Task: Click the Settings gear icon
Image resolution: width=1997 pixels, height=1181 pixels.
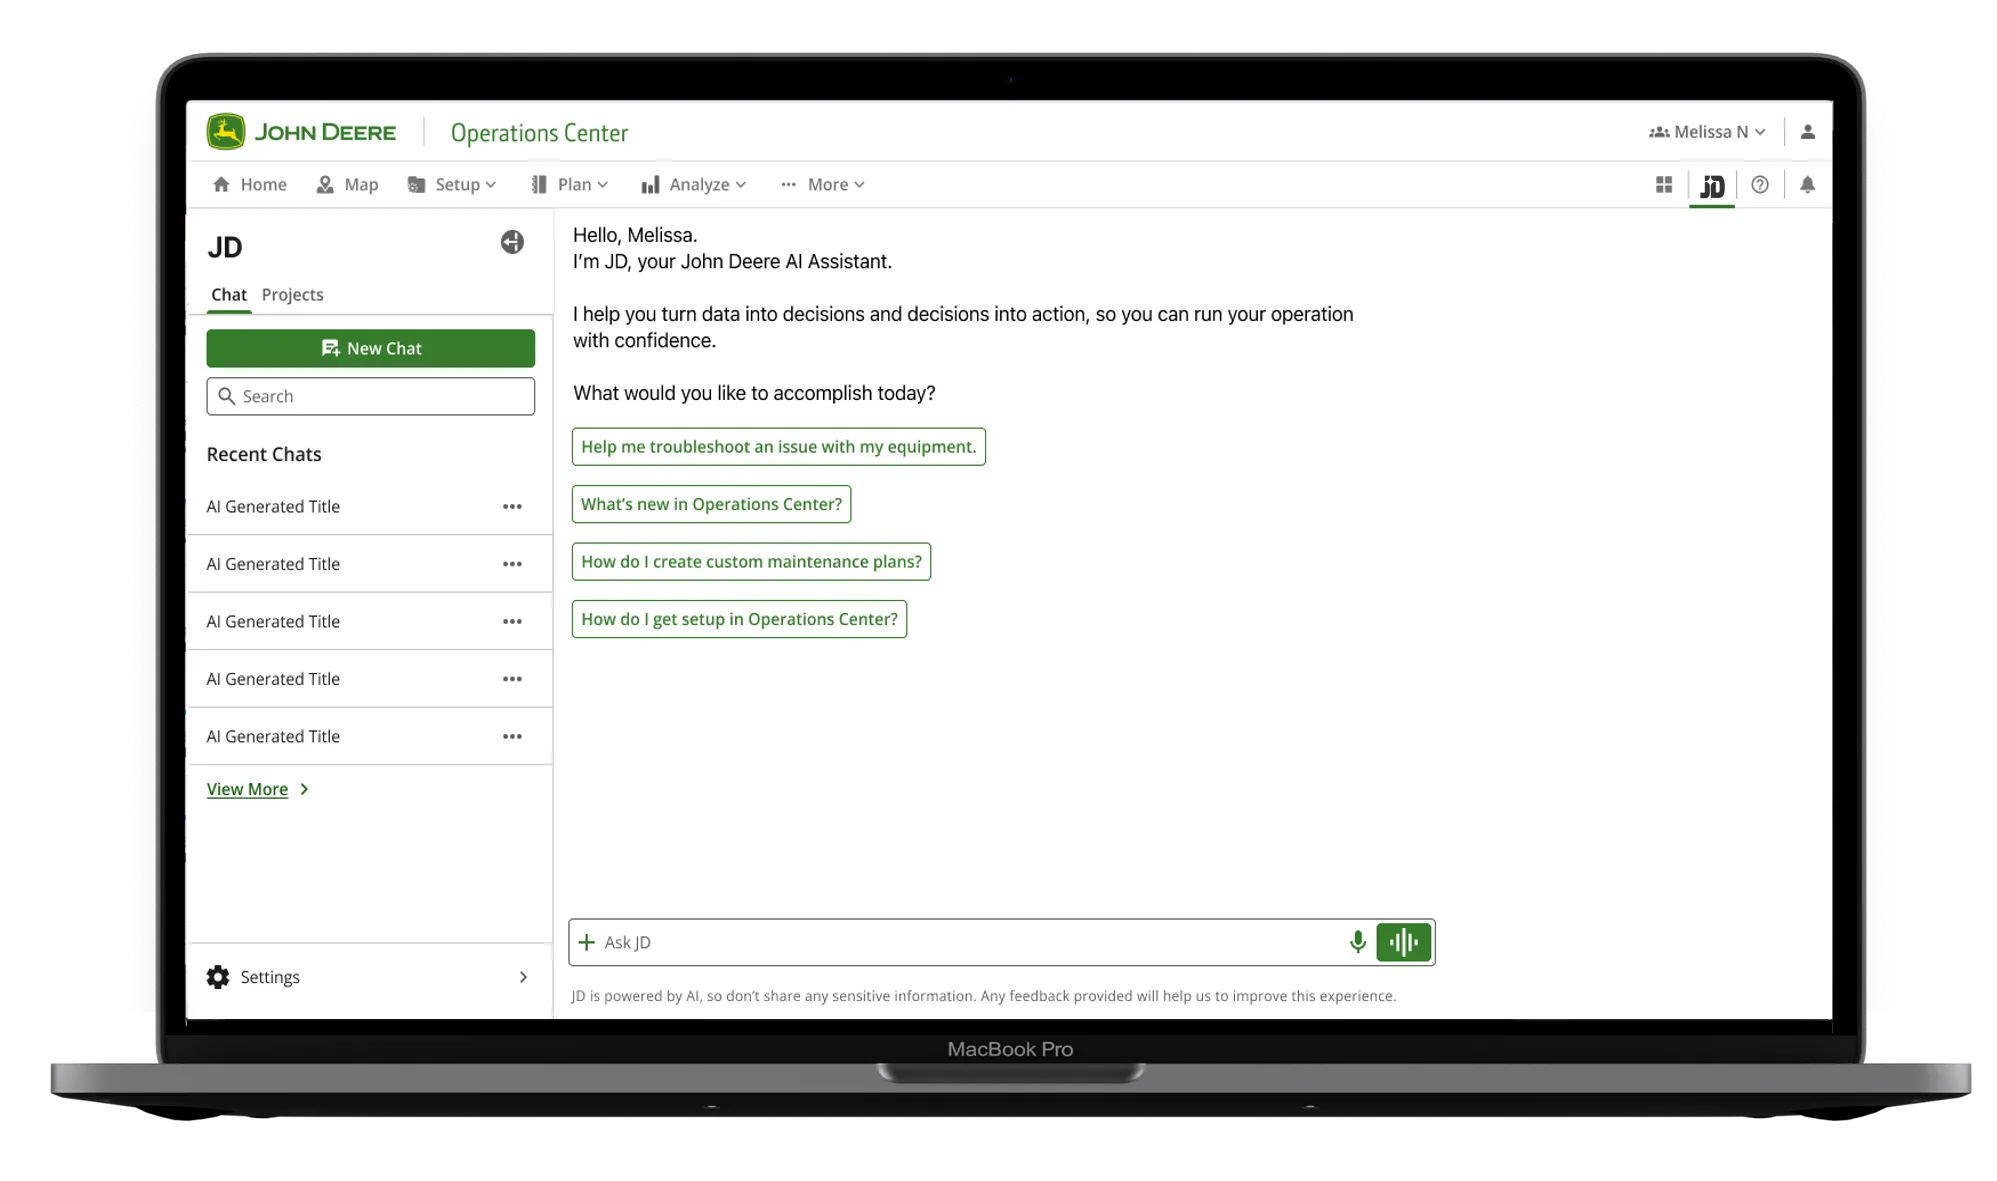Action: point(218,978)
